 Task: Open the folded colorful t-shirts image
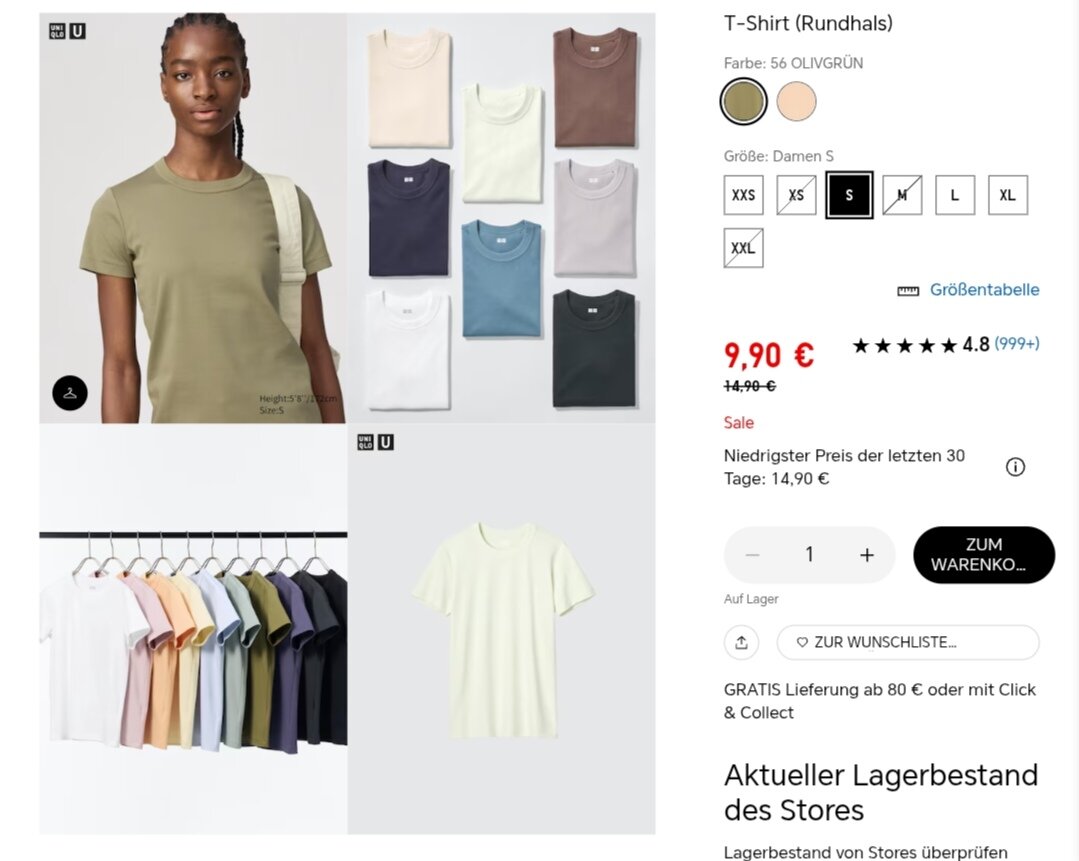pos(502,217)
